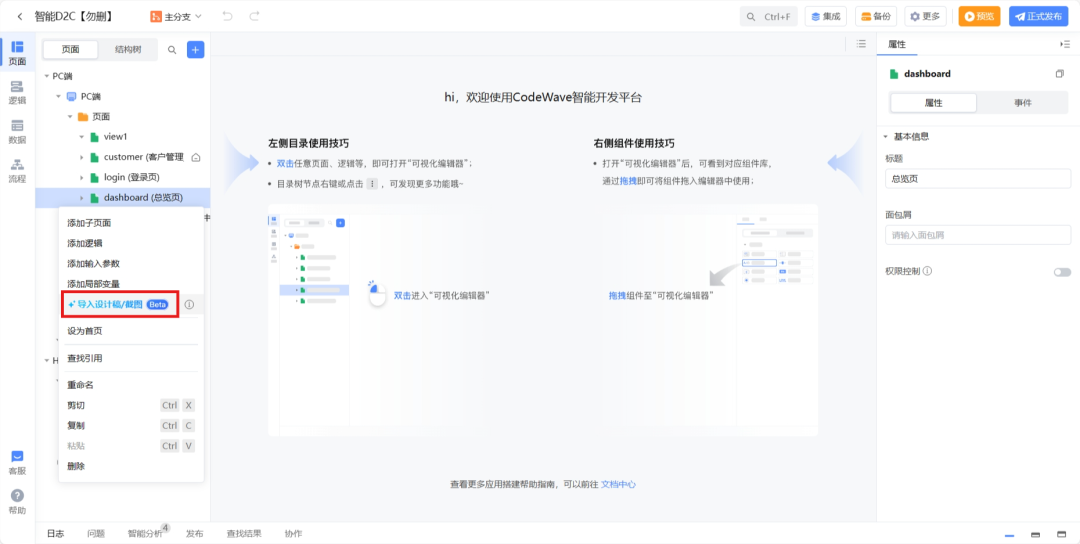This screenshot has width=1080, height=544.
Task: Click the 标题 input containing 总览页
Action: click(977, 178)
